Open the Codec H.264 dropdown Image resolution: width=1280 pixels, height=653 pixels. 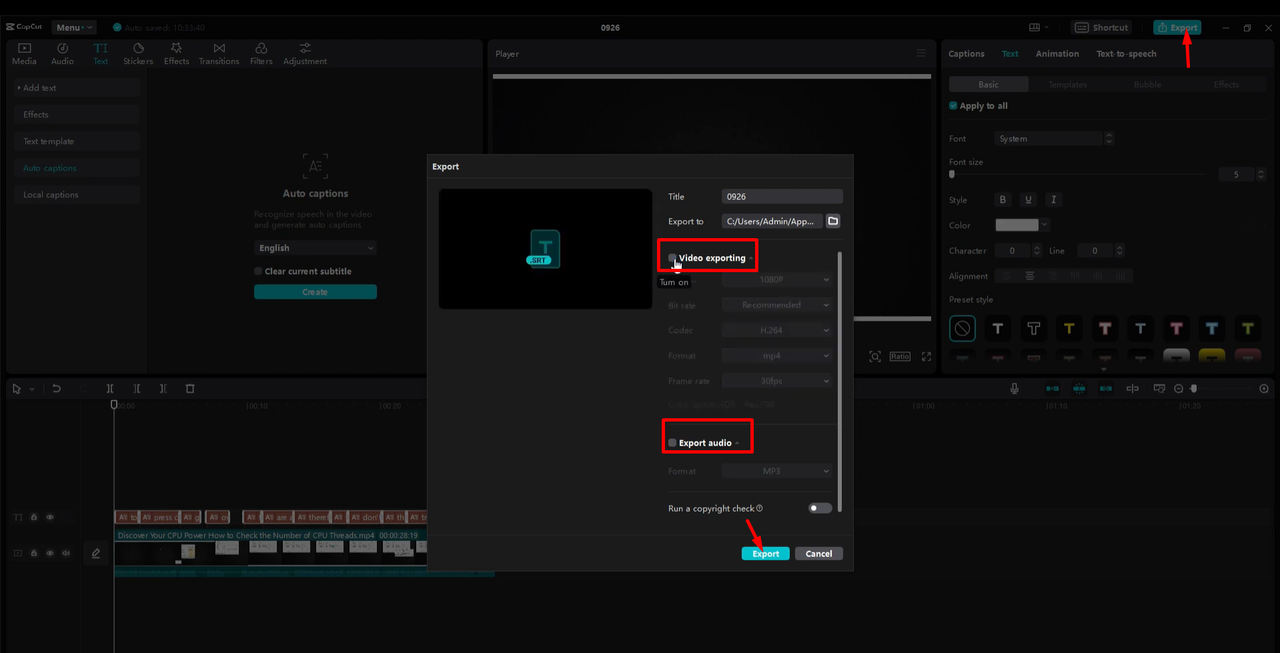[x=777, y=330]
